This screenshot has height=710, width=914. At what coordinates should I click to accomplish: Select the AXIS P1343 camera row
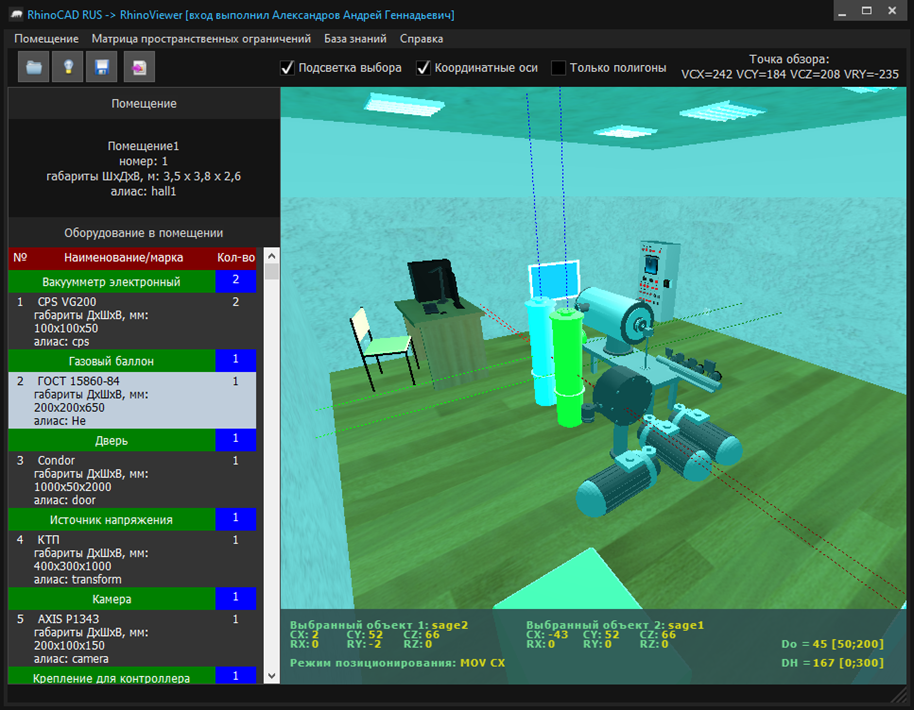coord(132,639)
